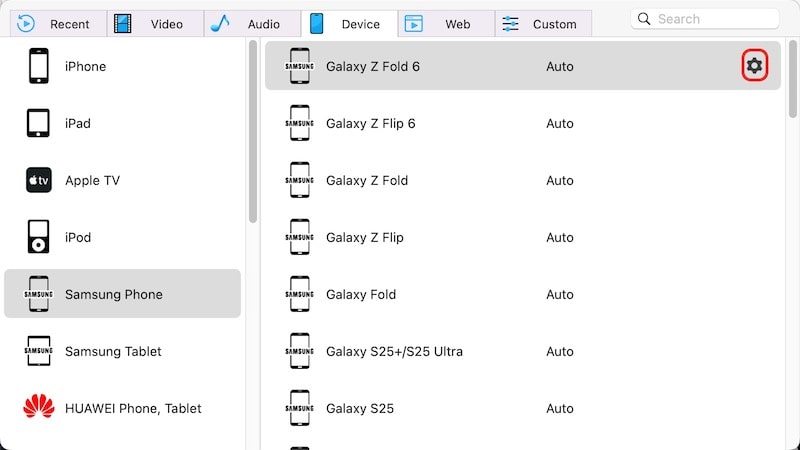Select the iPad icon in category list
The height and width of the screenshot is (450, 800).
(x=39, y=123)
